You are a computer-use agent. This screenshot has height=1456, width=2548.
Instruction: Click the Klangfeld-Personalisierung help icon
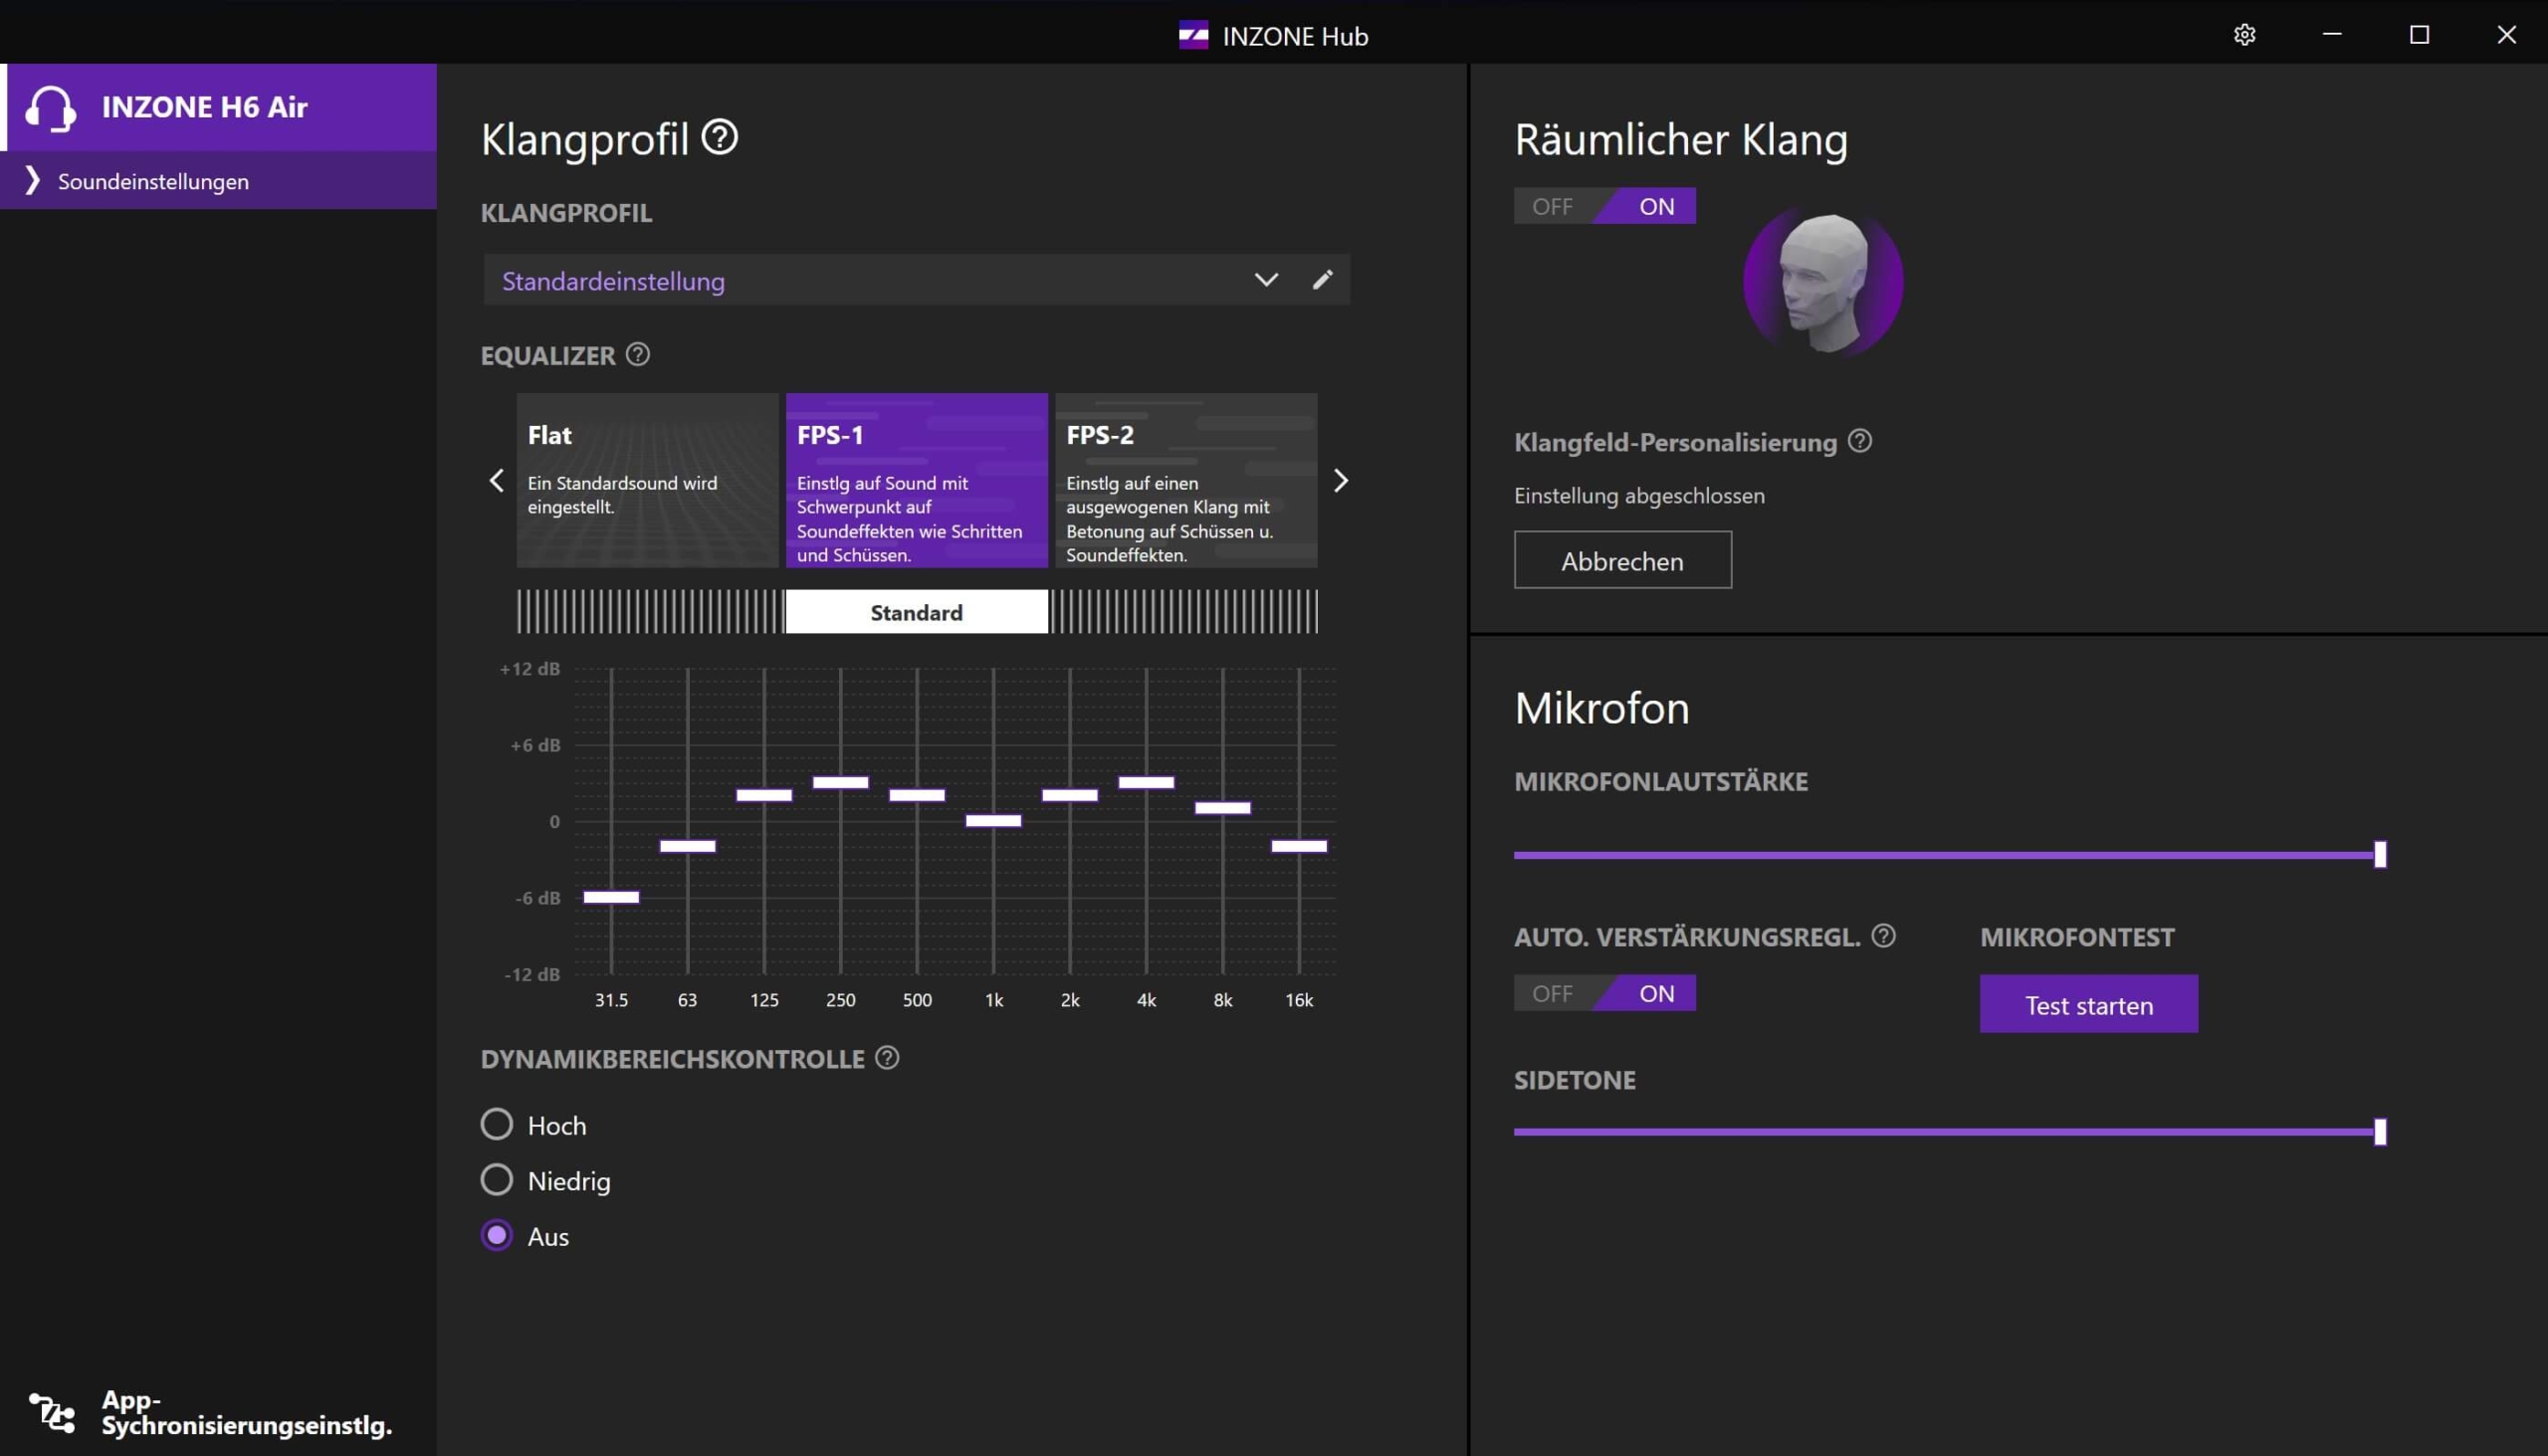coord(1859,440)
